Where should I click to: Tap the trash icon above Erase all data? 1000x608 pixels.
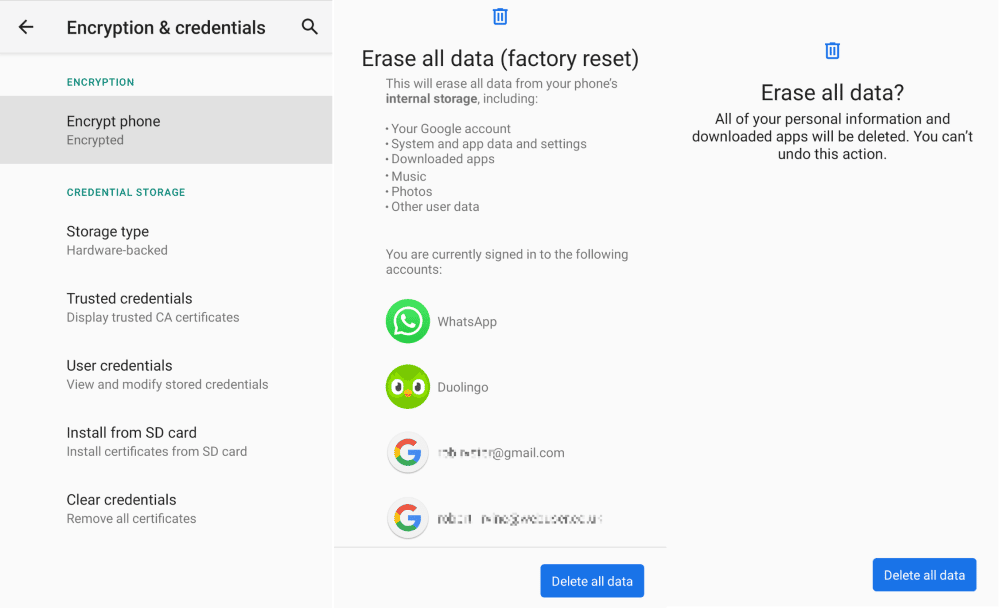[x=499, y=16]
